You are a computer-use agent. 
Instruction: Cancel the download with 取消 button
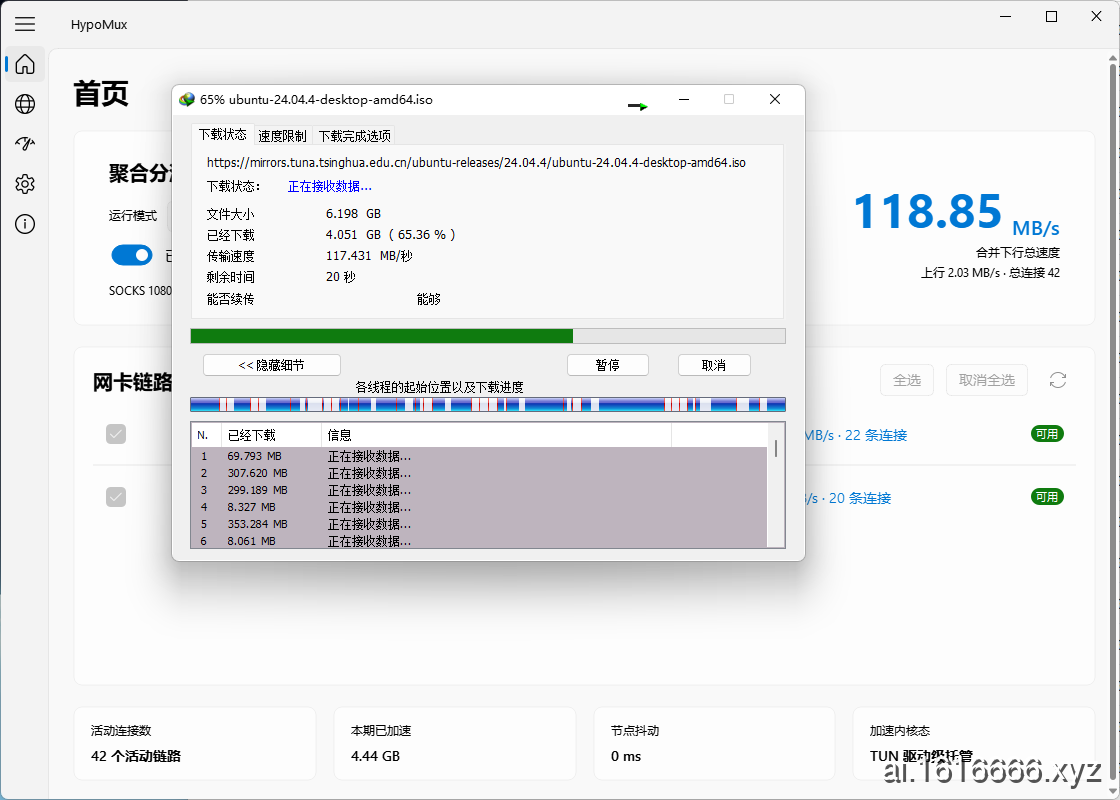(x=714, y=365)
